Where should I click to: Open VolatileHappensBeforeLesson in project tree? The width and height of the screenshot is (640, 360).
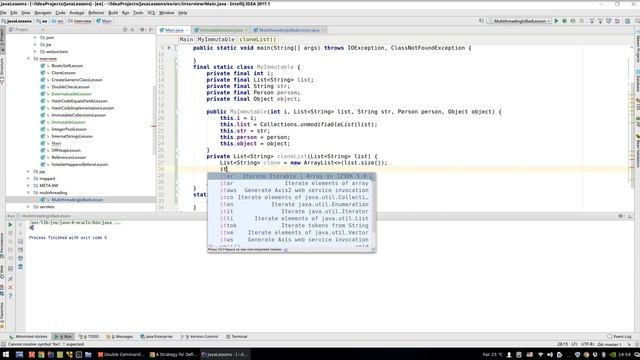80,164
